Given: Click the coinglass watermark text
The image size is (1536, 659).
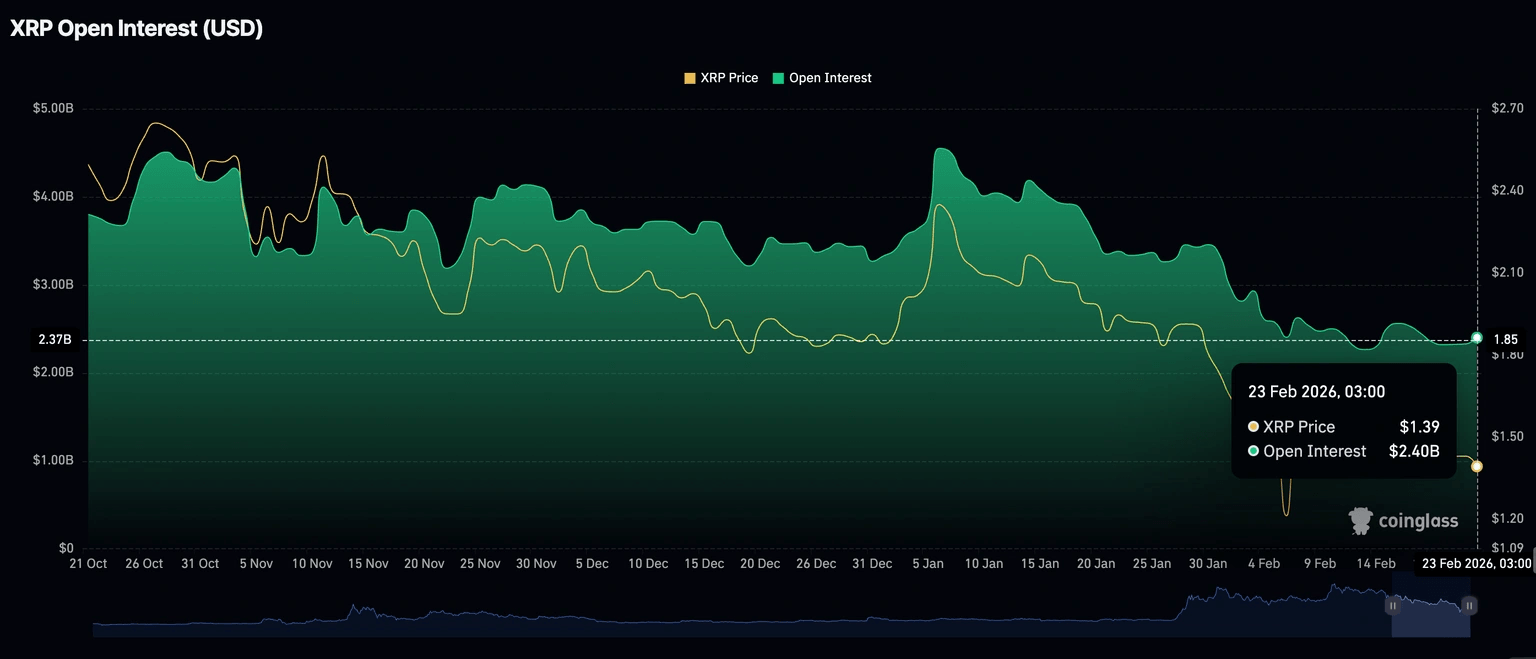Looking at the screenshot, I should [1418, 521].
